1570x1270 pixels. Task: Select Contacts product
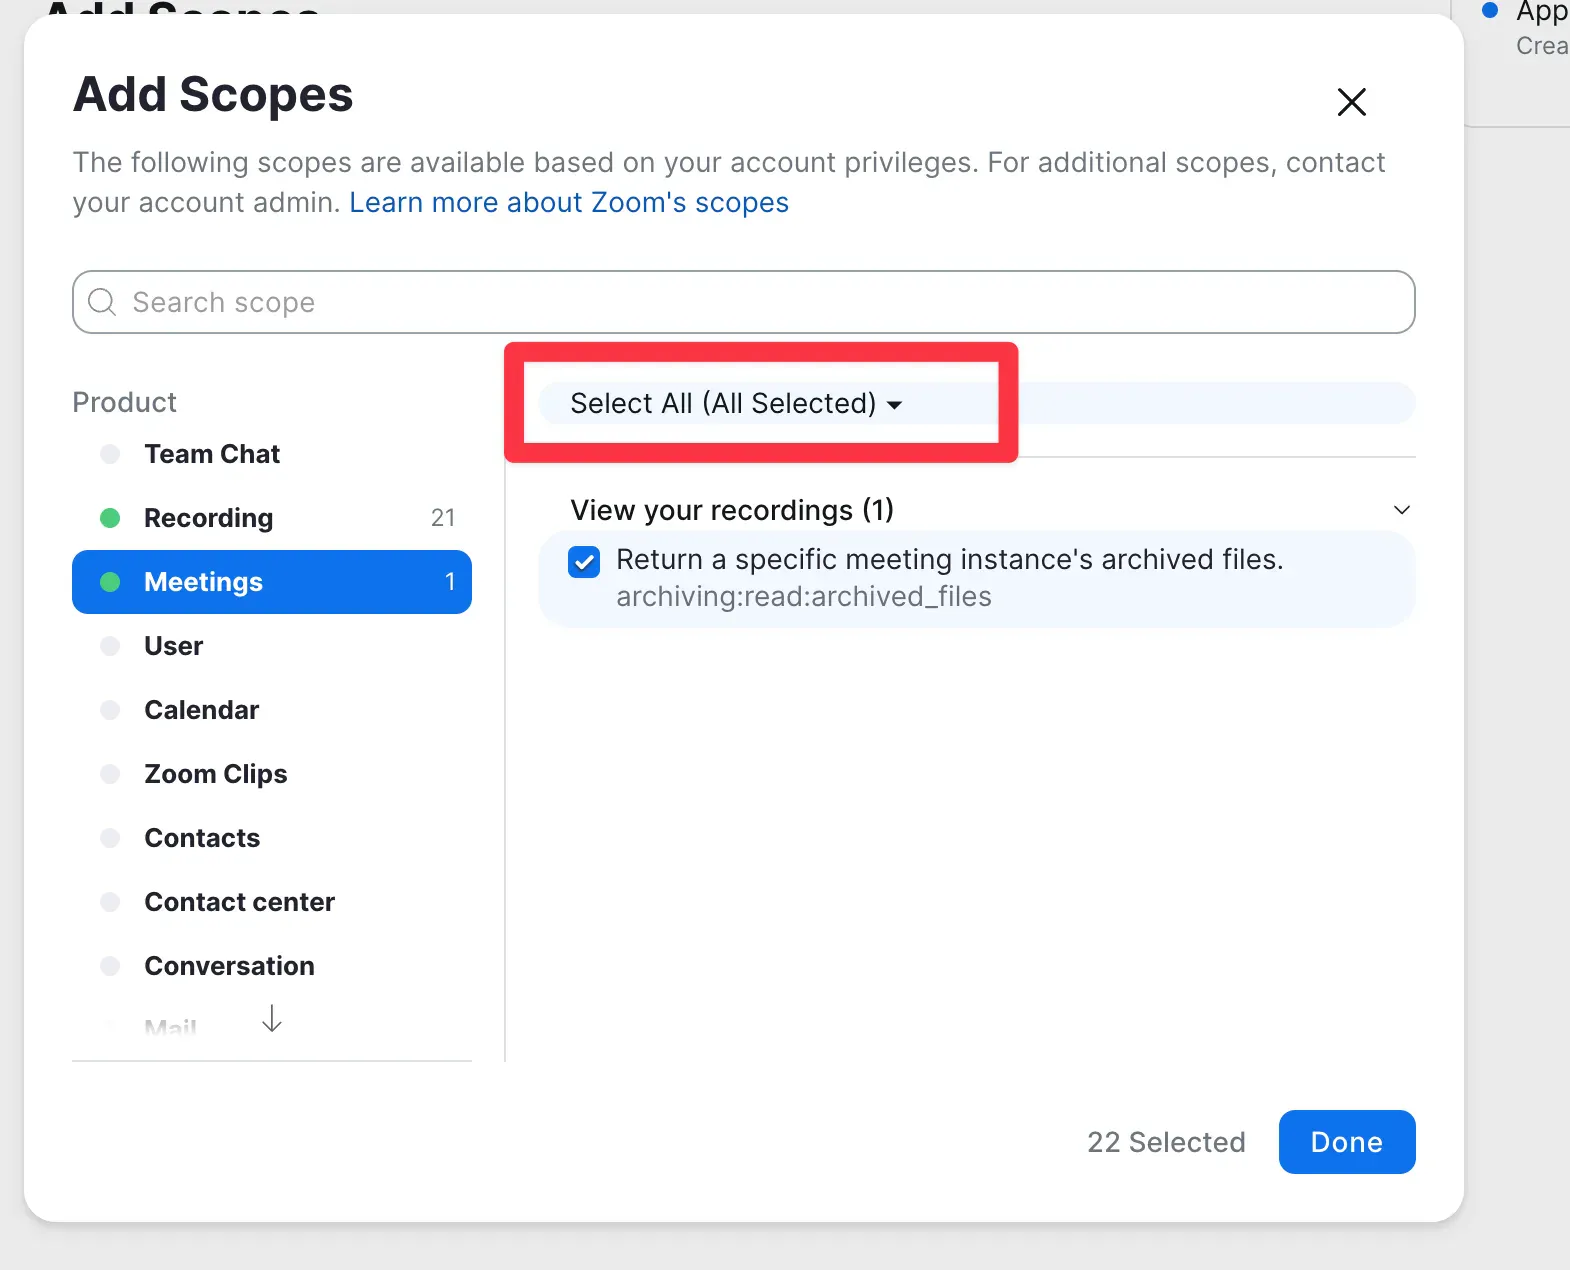[x=272, y=838]
